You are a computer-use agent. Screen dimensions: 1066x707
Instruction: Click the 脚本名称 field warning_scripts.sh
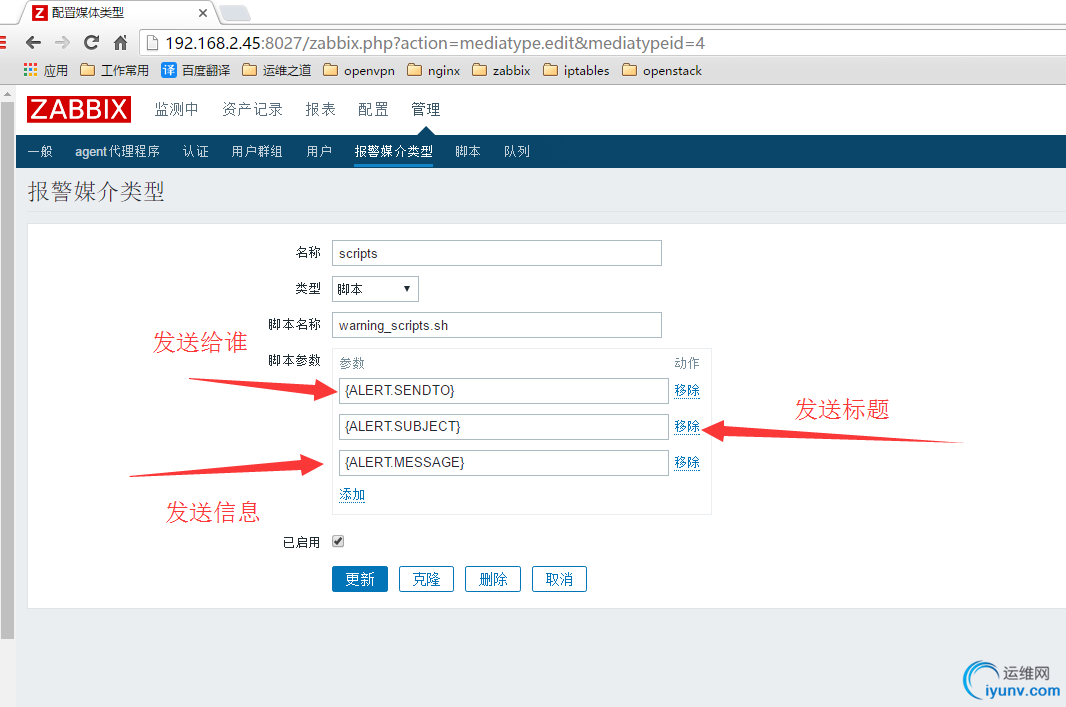coord(496,325)
